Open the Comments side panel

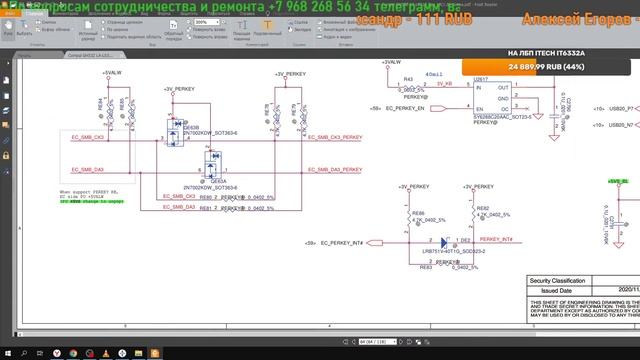[6, 125]
